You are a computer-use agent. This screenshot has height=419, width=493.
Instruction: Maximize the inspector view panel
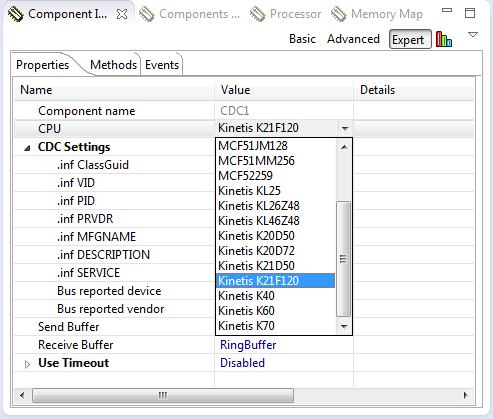coord(470,13)
